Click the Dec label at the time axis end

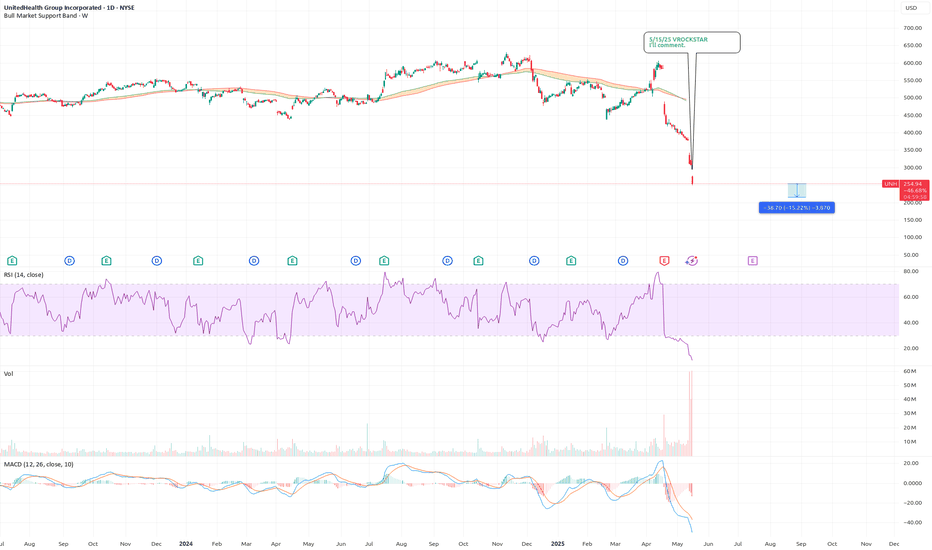tap(893, 543)
